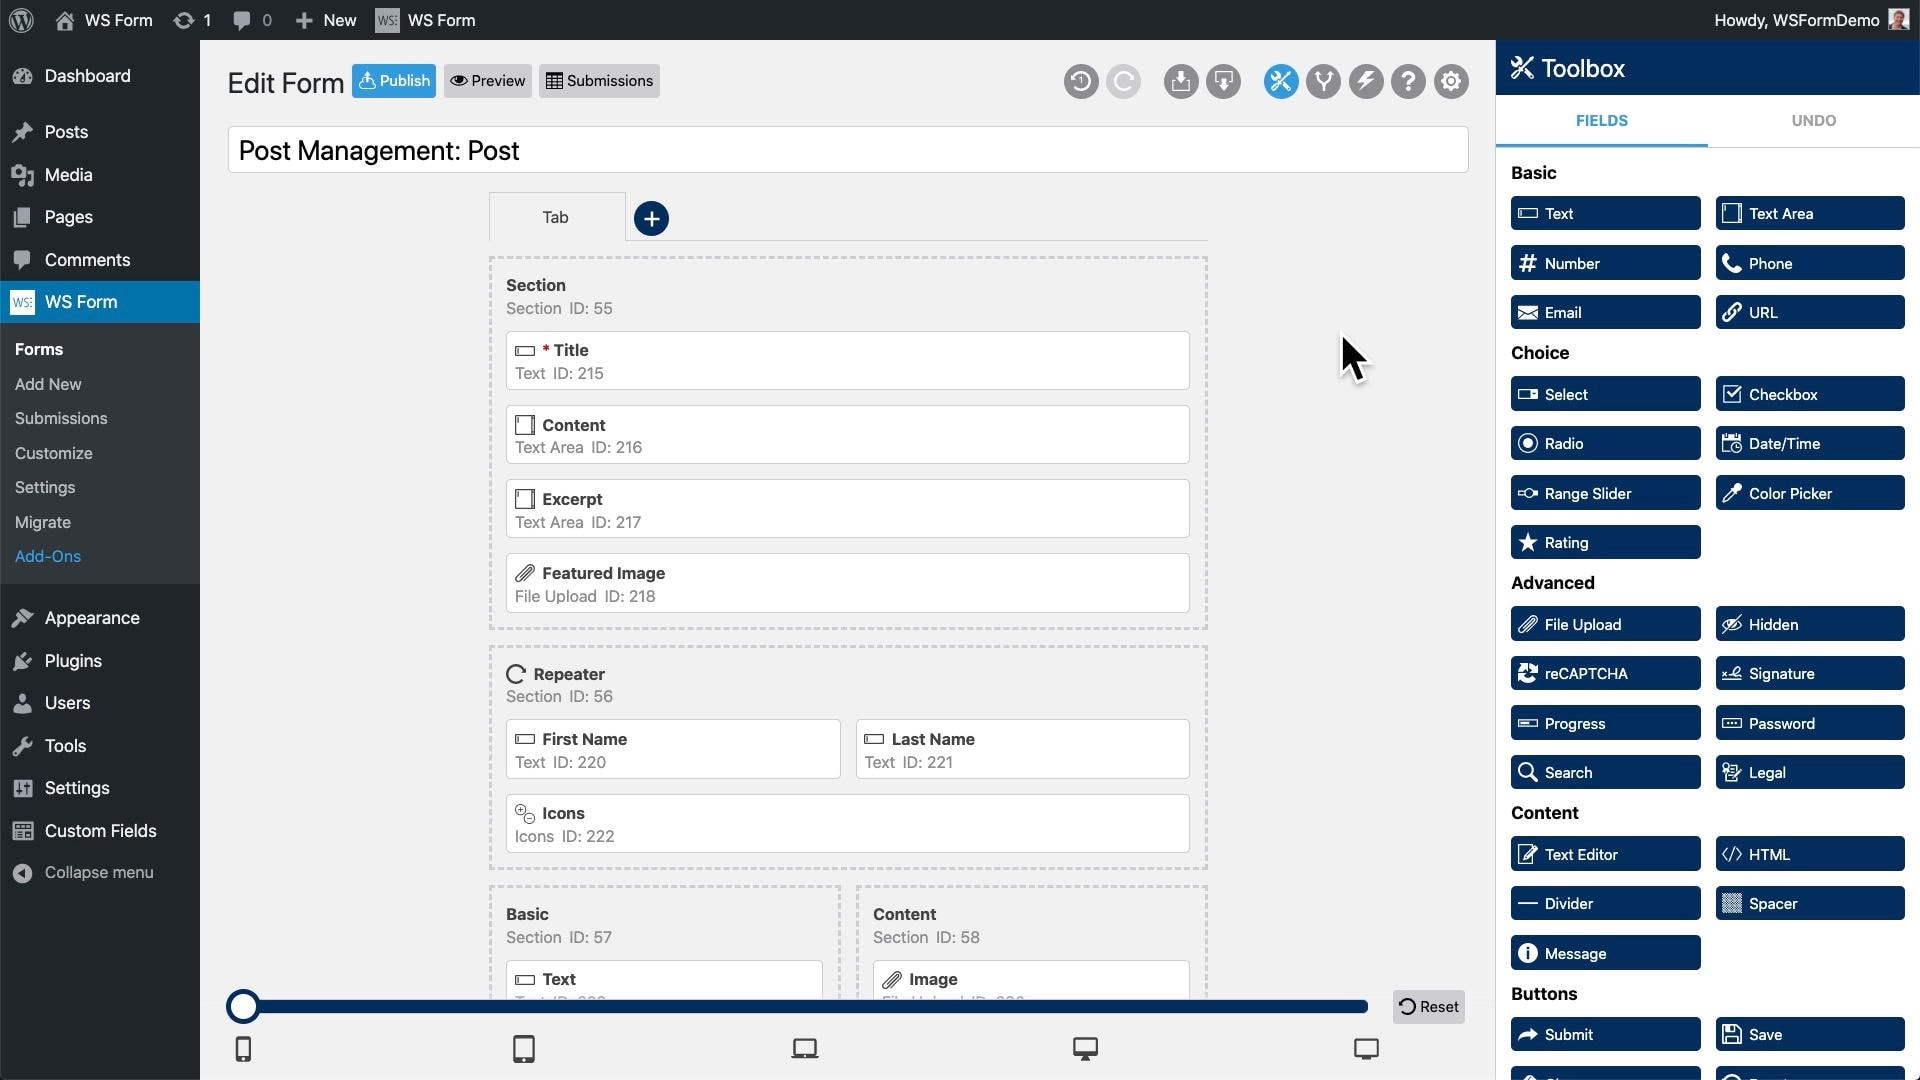The height and width of the screenshot is (1080, 1920).
Task: Add a new tab using the plus icon
Action: (x=651, y=218)
